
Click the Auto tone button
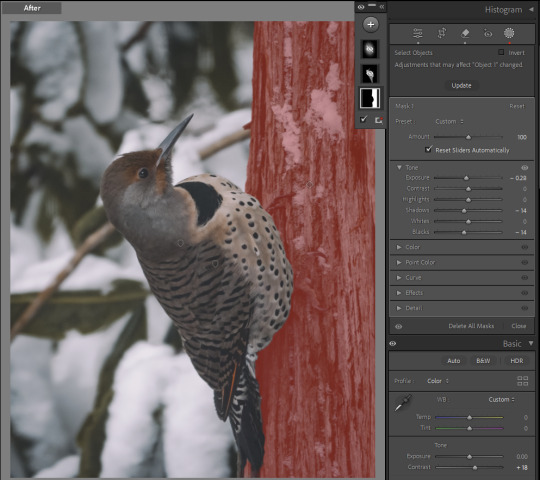pos(454,361)
